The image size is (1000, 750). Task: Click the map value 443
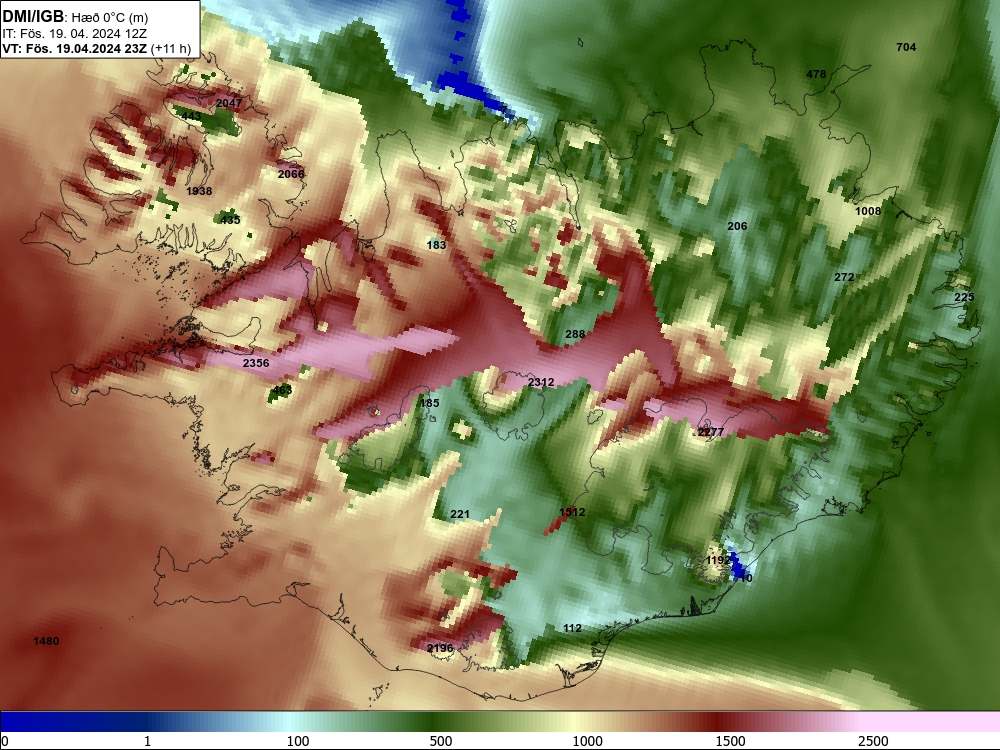191,116
